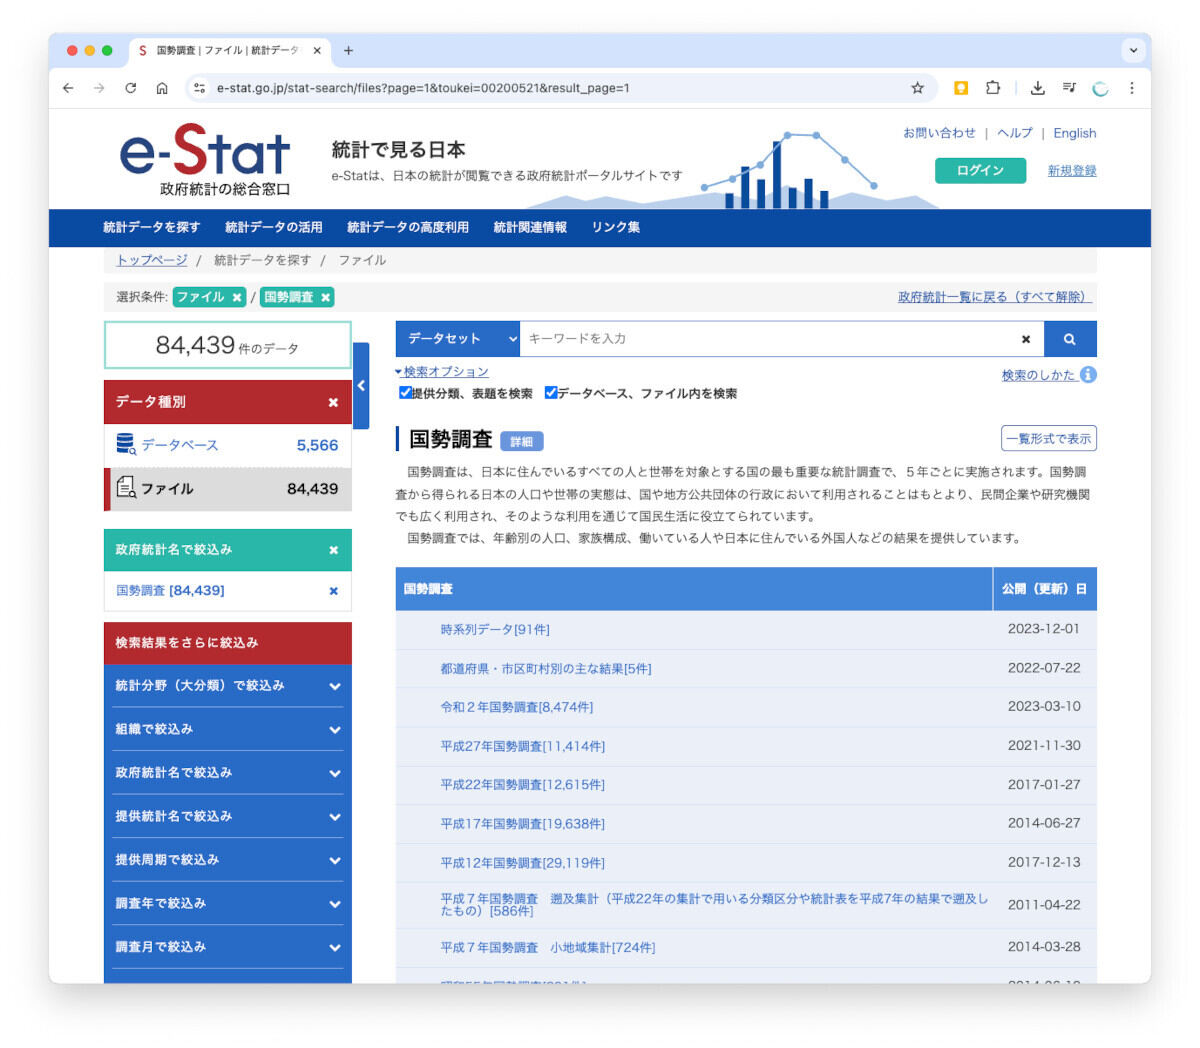1200x1048 pixels.
Task: Collapse the sidebar with left chevron handle
Action: pyautogui.click(x=361, y=385)
